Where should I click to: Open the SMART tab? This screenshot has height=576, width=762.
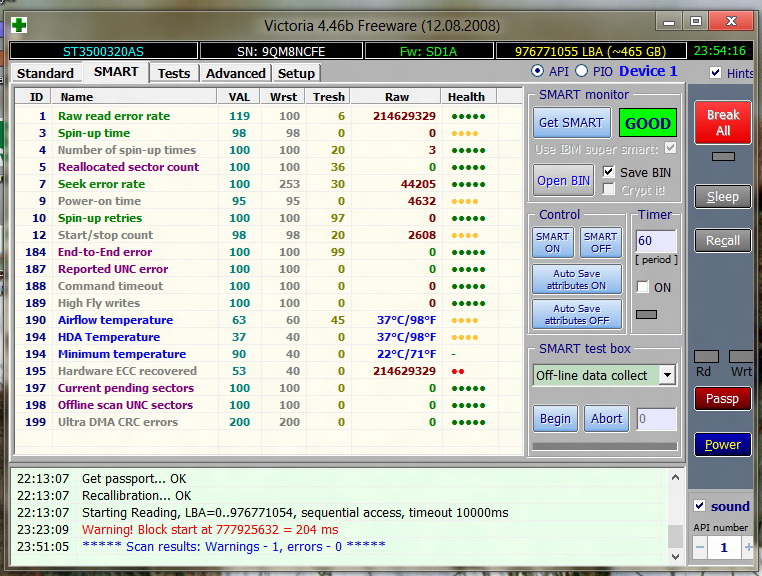point(116,72)
